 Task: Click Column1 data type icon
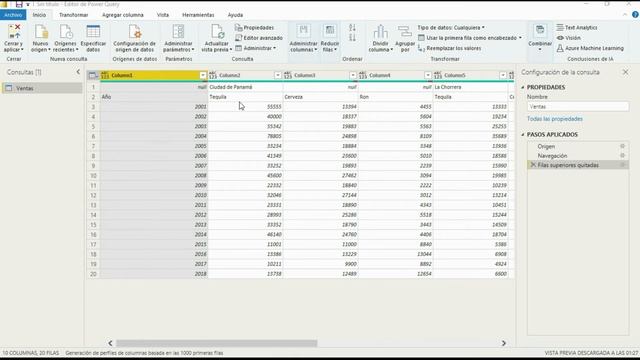click(105, 75)
